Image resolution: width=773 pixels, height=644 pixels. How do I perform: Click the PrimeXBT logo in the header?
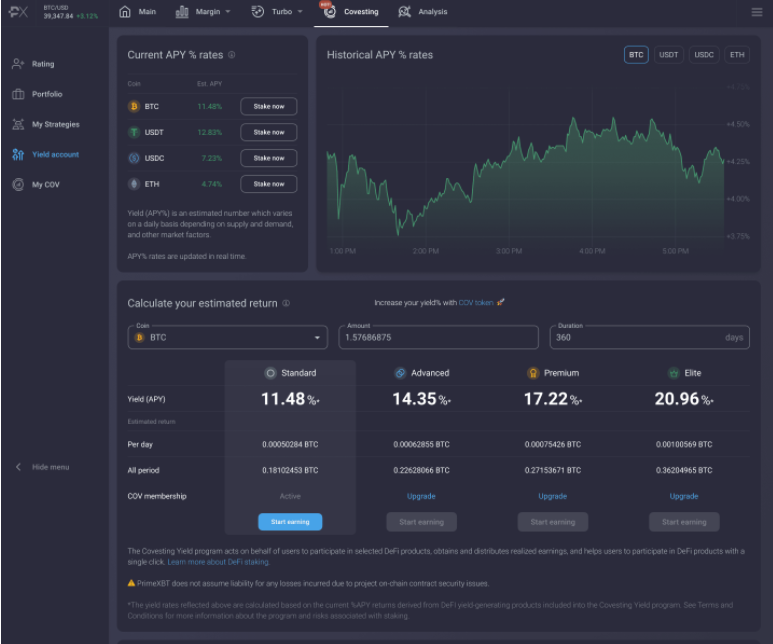(x=18, y=12)
